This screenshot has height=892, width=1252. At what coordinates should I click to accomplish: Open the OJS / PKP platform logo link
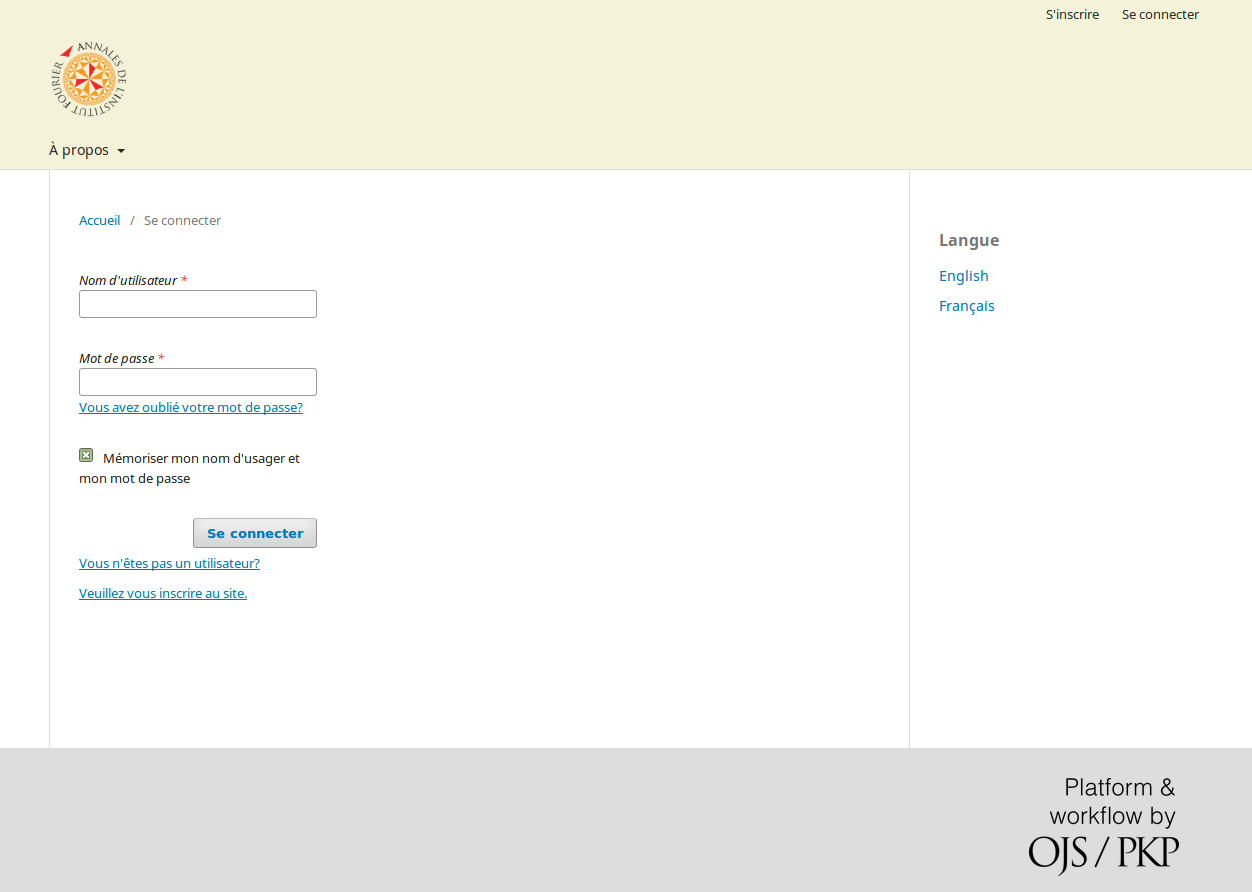point(1103,826)
